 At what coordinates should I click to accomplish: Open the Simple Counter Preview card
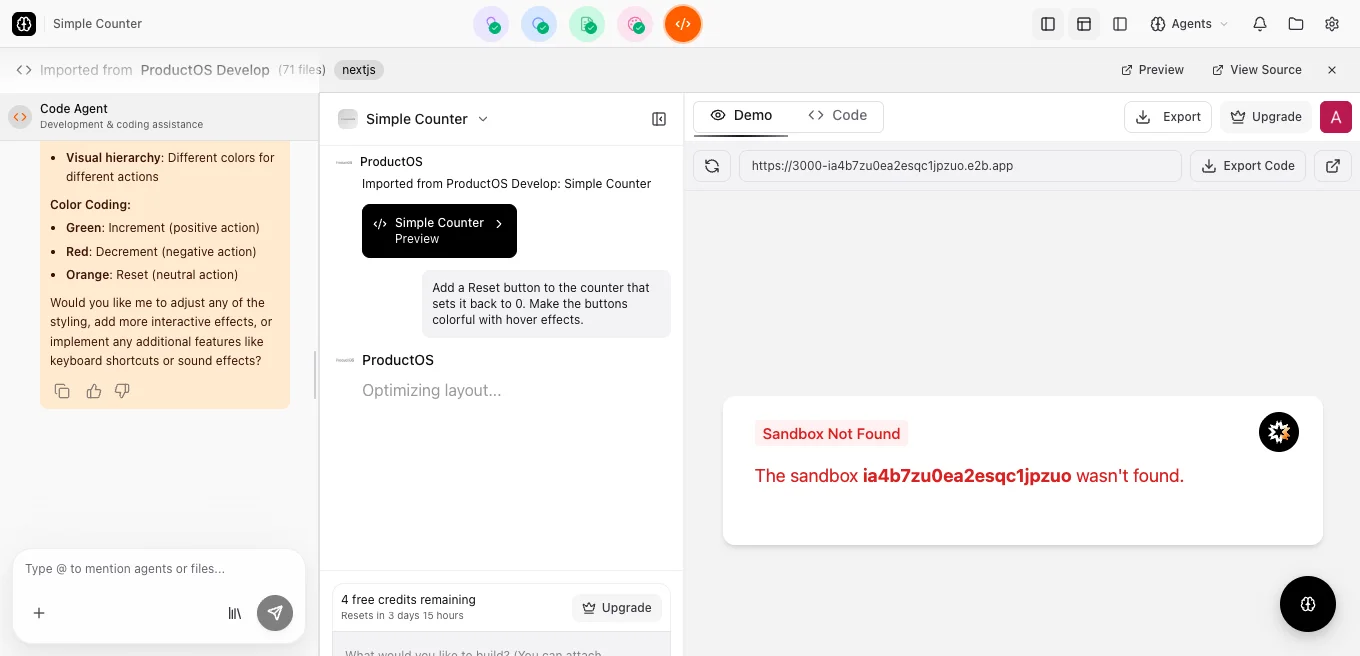439,231
